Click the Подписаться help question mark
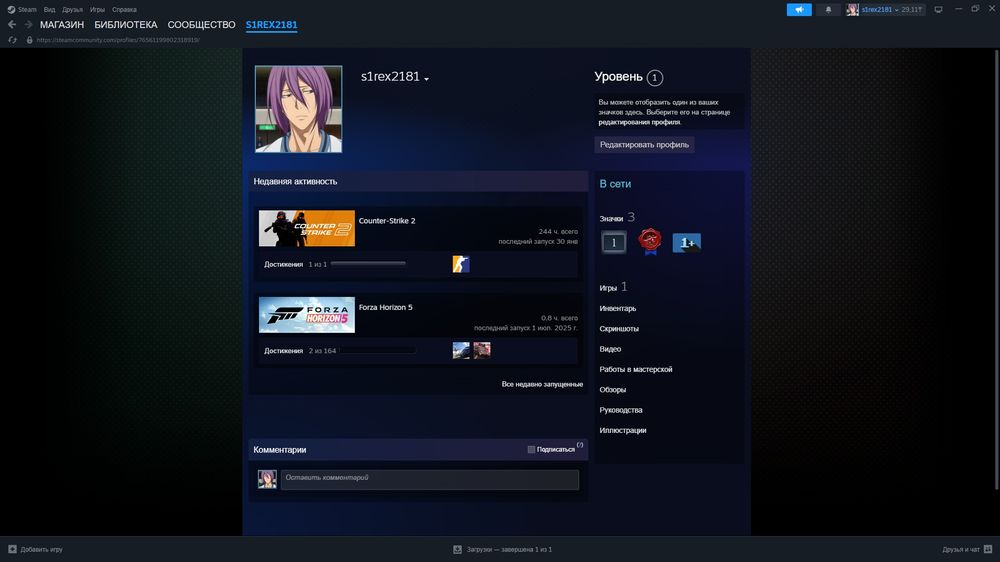 580,445
